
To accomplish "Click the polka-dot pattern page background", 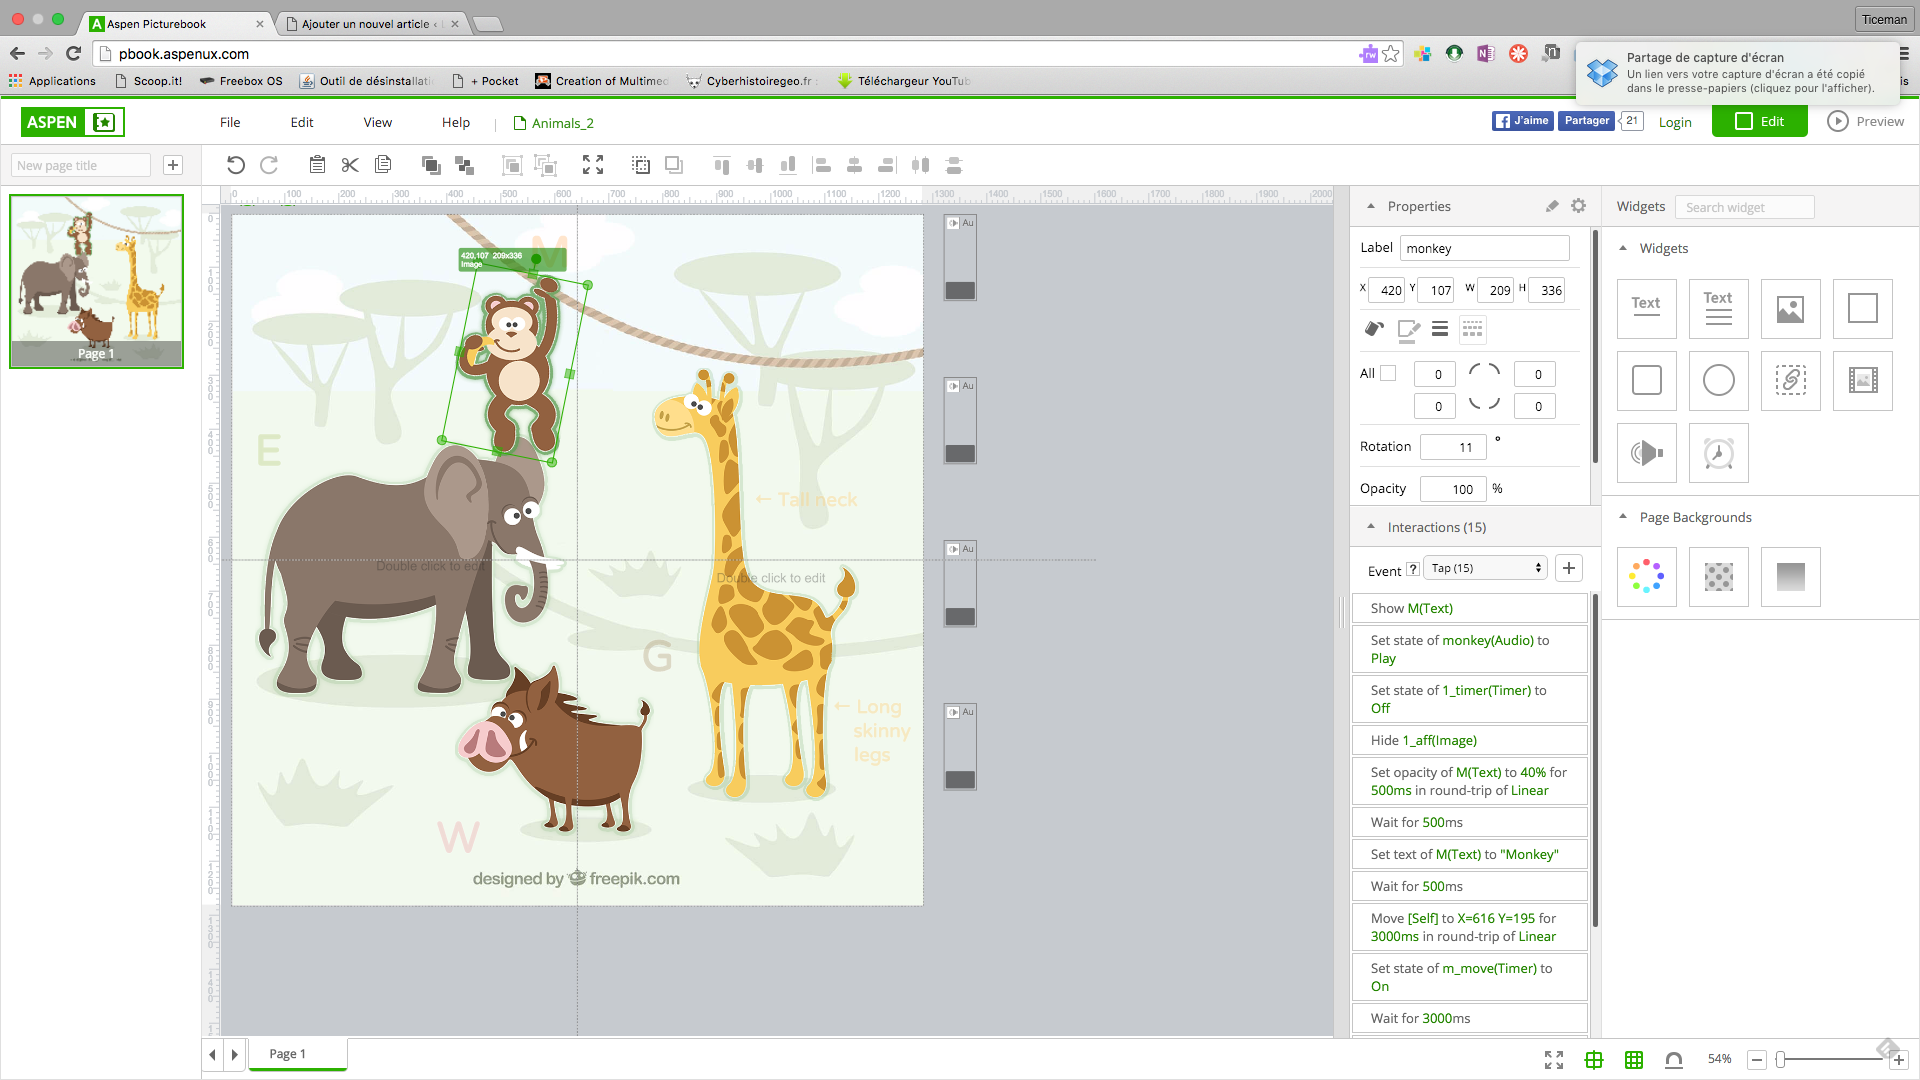I will pyautogui.click(x=1718, y=576).
